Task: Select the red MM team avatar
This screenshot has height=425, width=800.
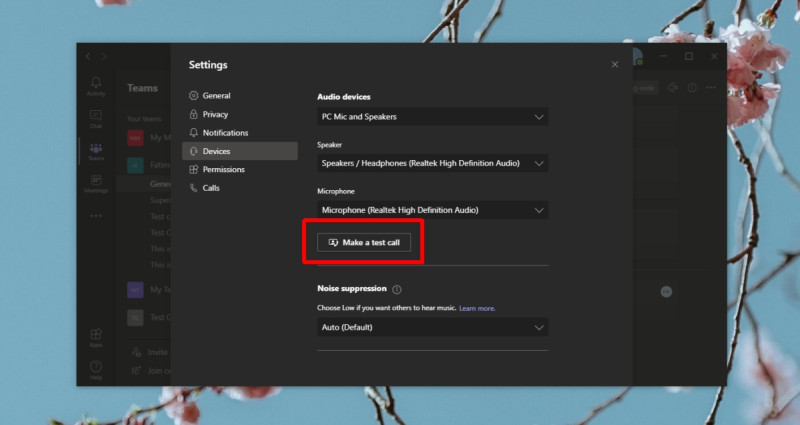Action: [135, 138]
